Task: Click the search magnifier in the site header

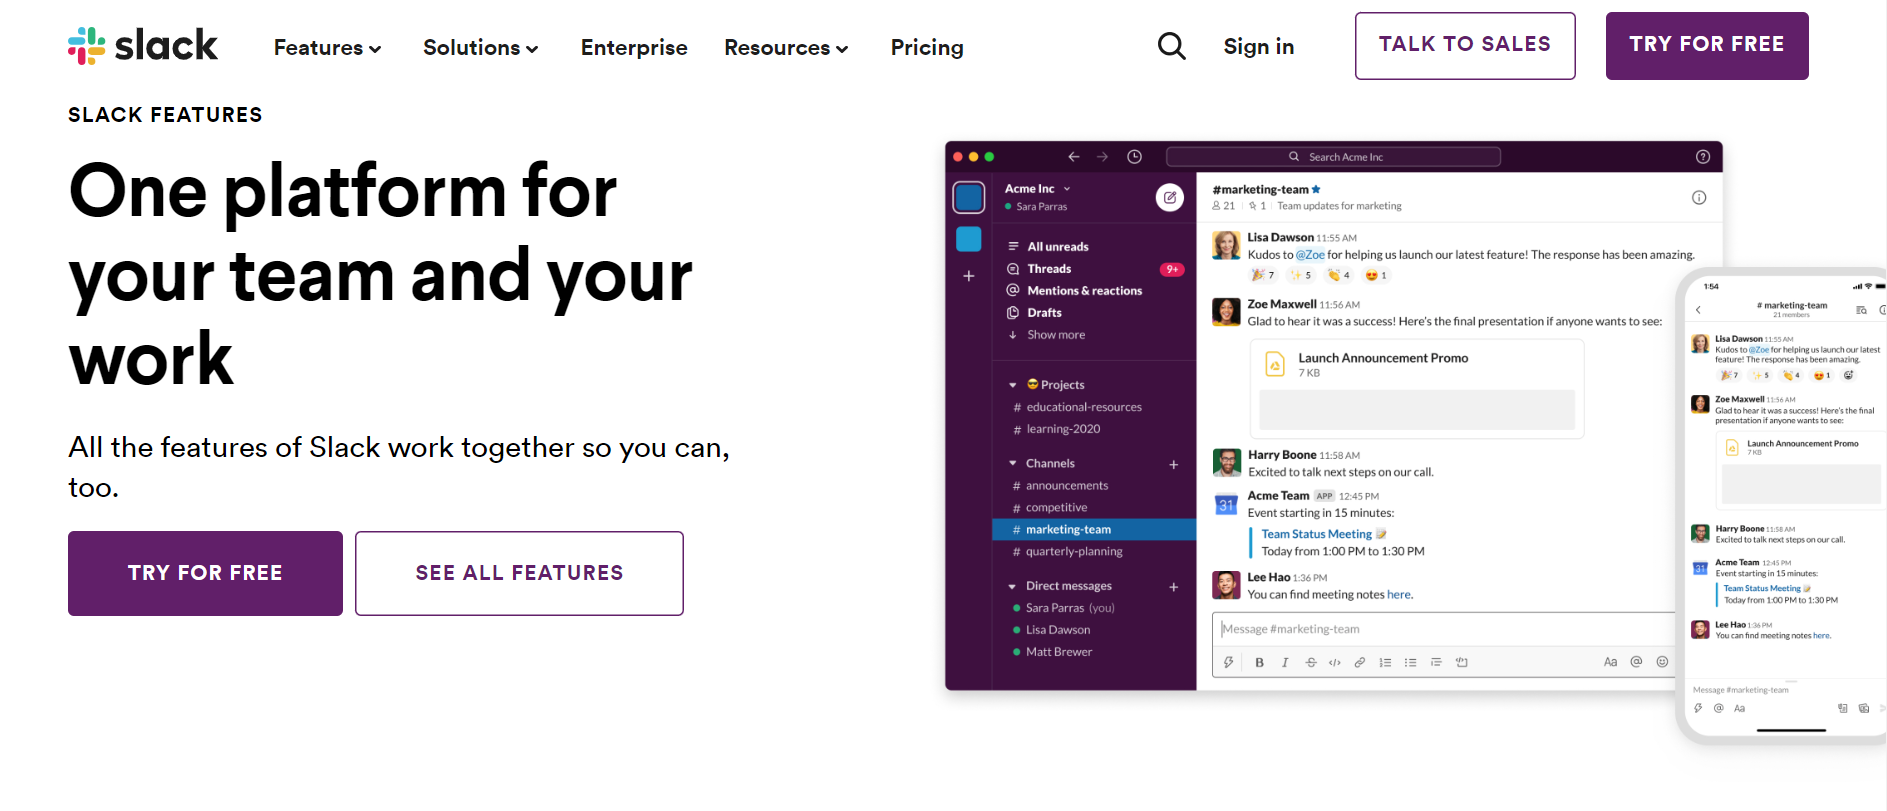Action: pyautogui.click(x=1171, y=45)
